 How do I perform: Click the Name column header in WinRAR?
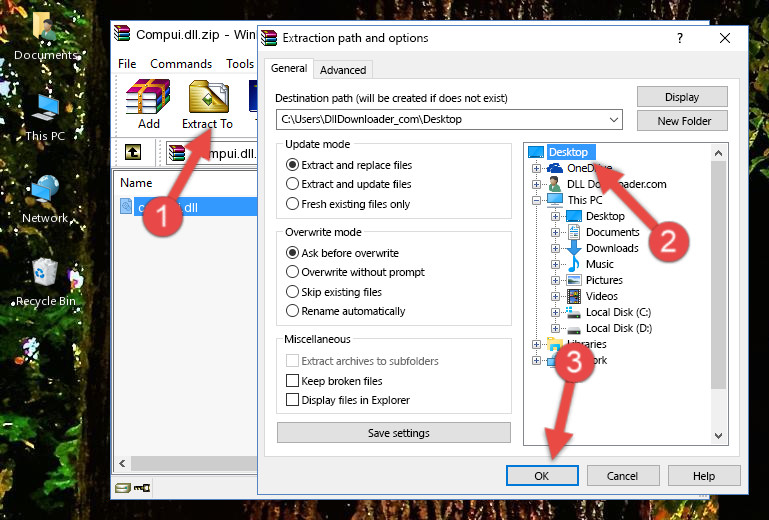point(136,183)
